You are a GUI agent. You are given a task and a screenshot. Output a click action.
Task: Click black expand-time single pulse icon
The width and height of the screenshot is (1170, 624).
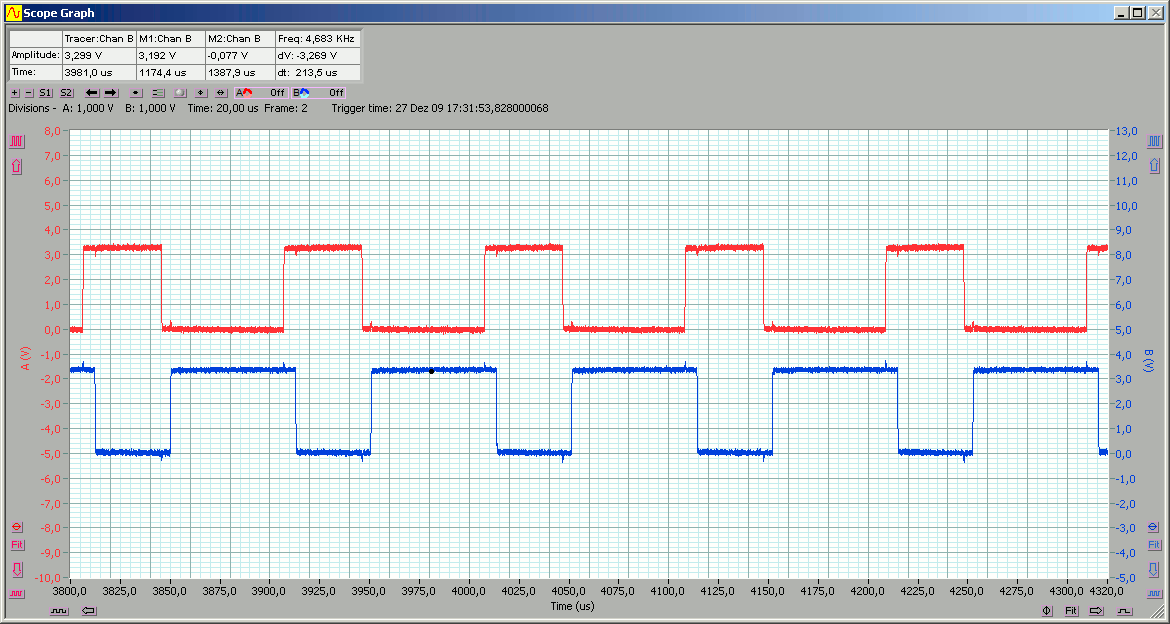(x=1124, y=611)
